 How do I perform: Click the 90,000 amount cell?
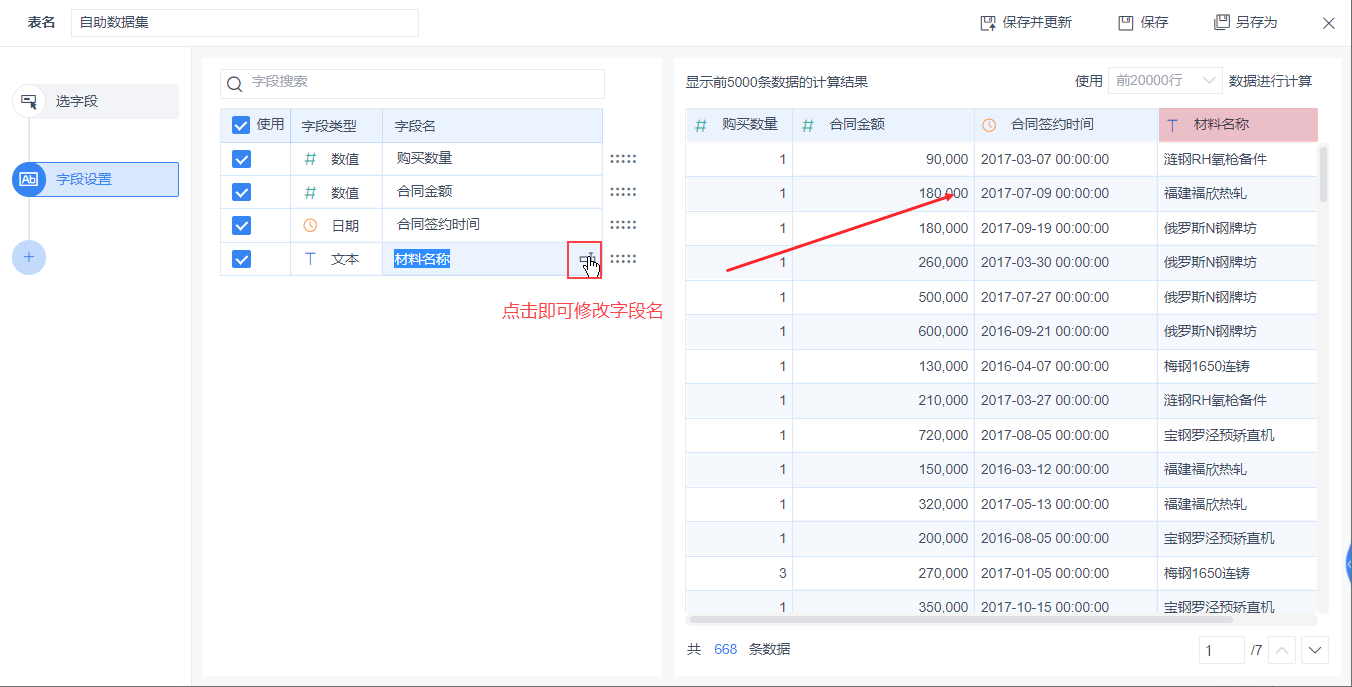pyautogui.click(x=883, y=159)
